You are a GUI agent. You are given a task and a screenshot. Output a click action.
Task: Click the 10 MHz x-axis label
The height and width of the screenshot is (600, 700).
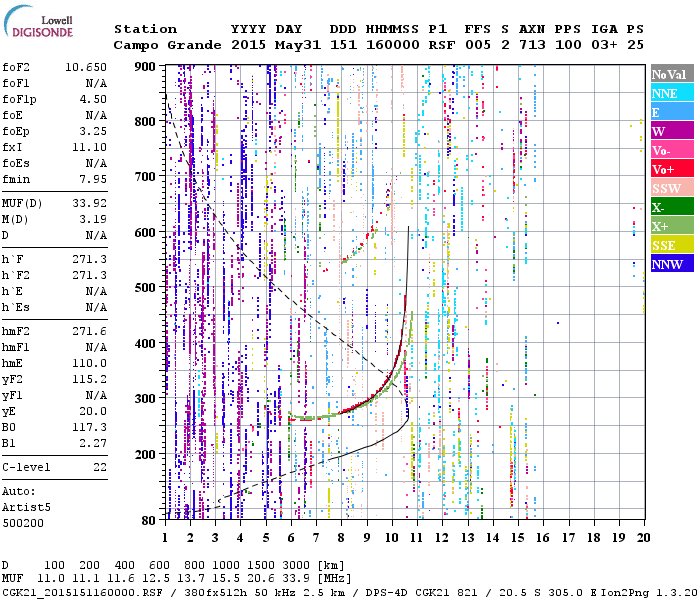click(392, 538)
